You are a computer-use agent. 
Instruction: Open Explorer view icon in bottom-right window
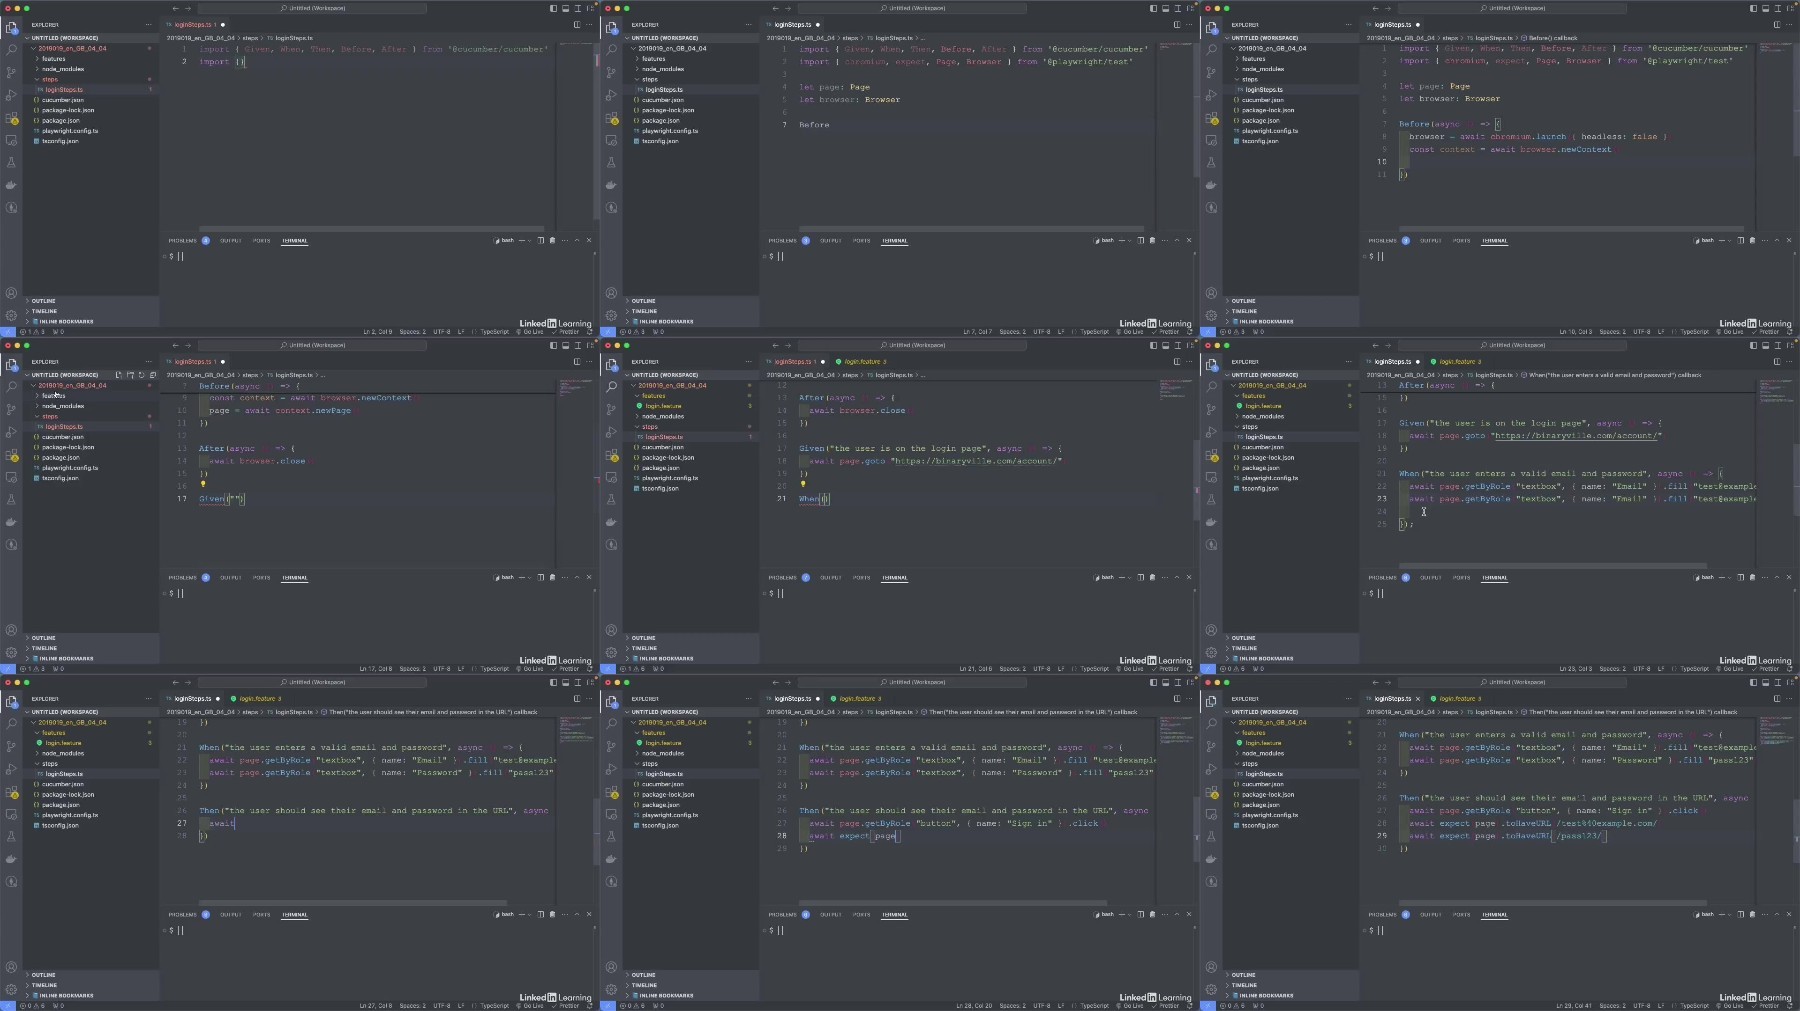(x=1212, y=701)
